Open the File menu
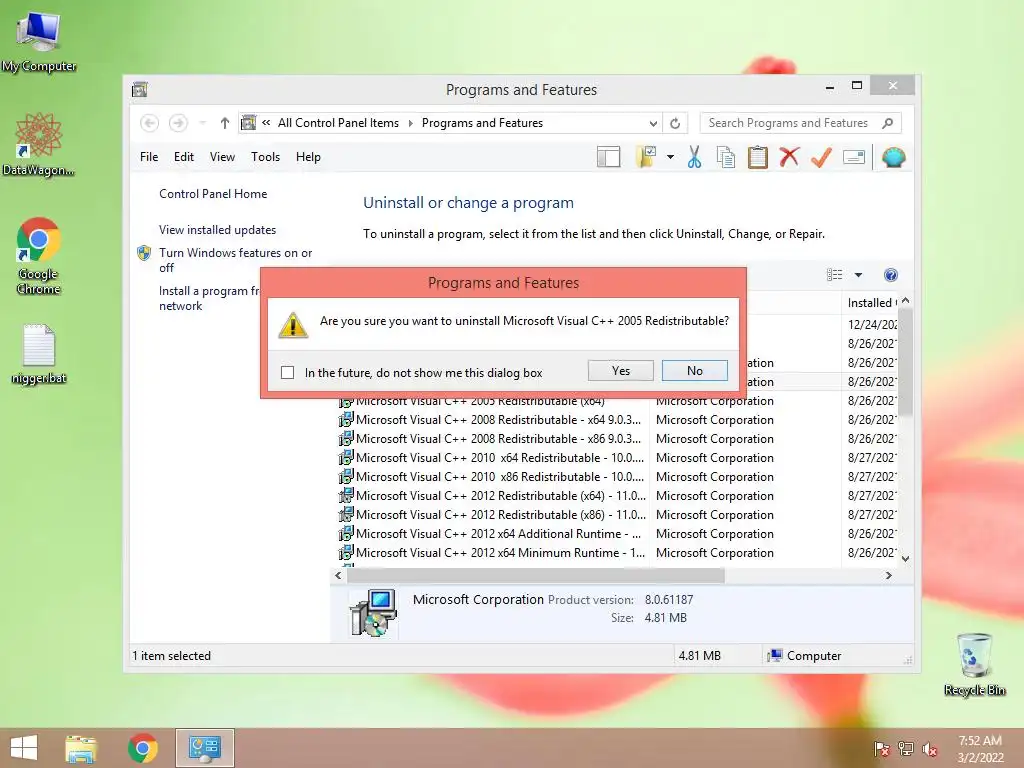This screenshot has height=768, width=1024. pos(149,157)
